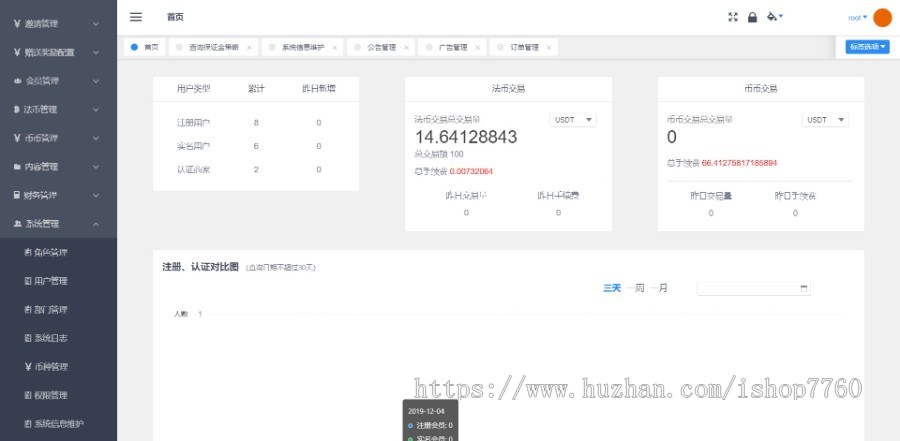
Task: Open 系统日志 in the sidebar
Action: point(59,338)
